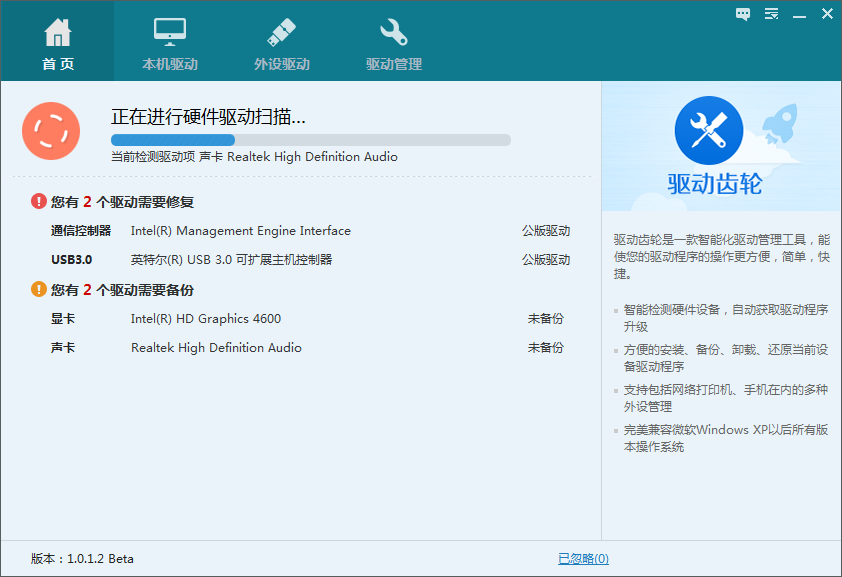The image size is (842, 577).
Task: Click the 通信控制器 category label
Action: [81, 231]
